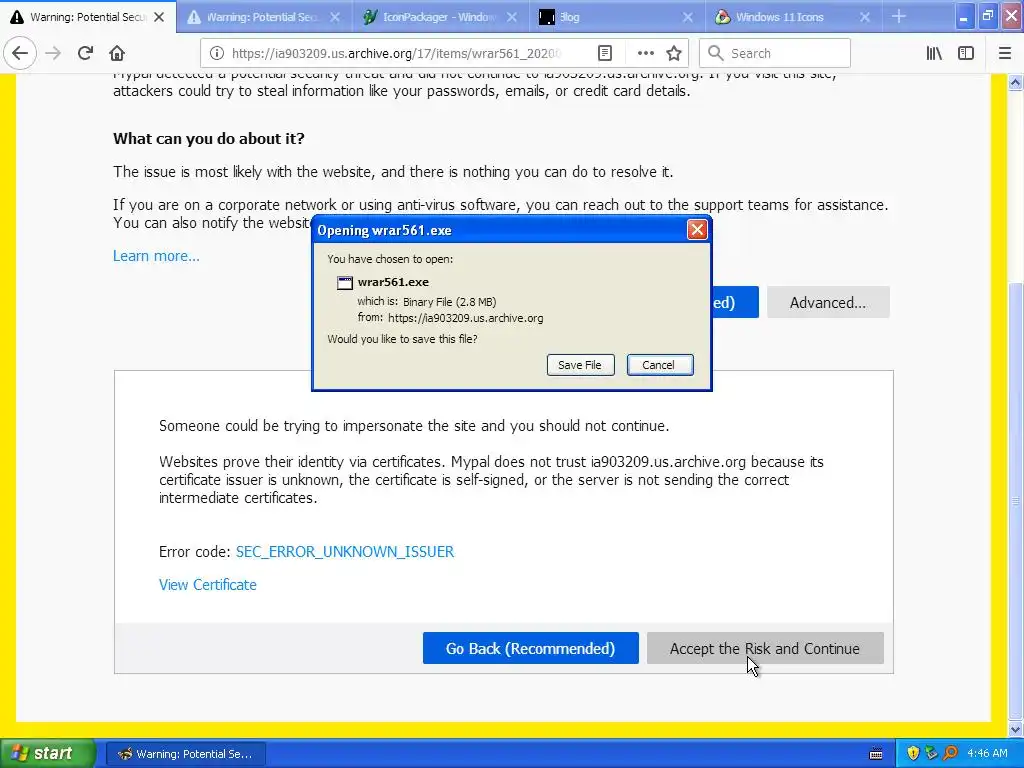Click the Search box in the toolbar
1024x768 pixels.
[x=775, y=53]
